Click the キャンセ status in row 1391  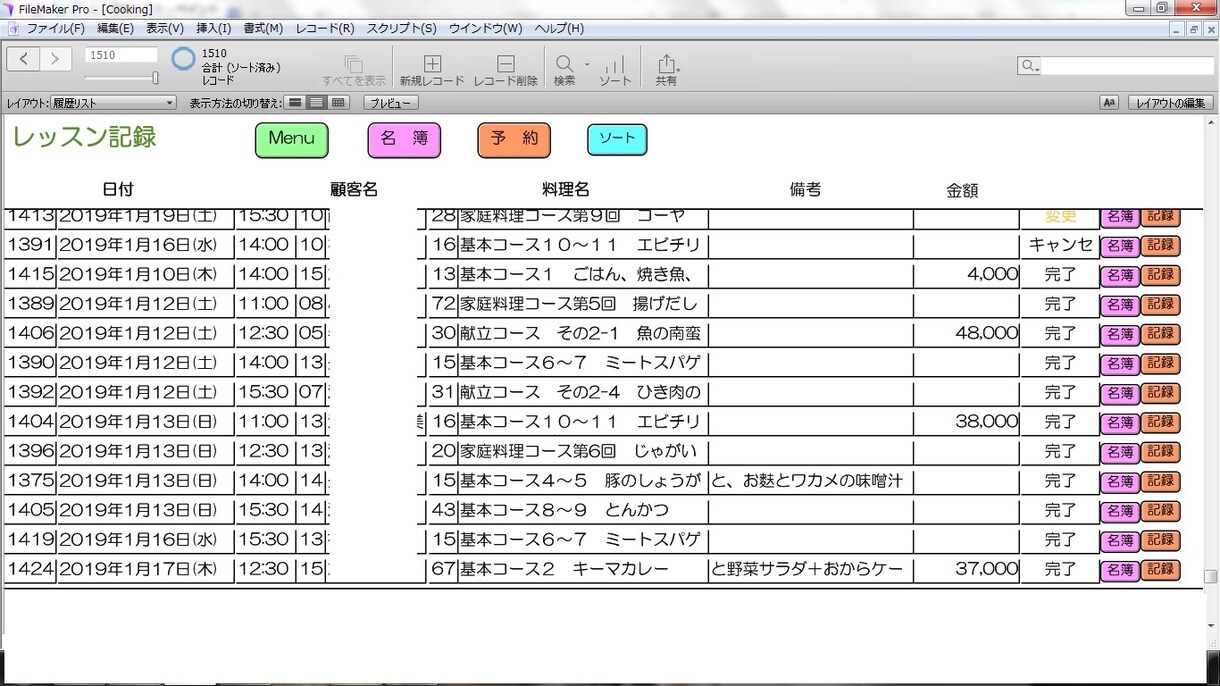[x=1060, y=245]
